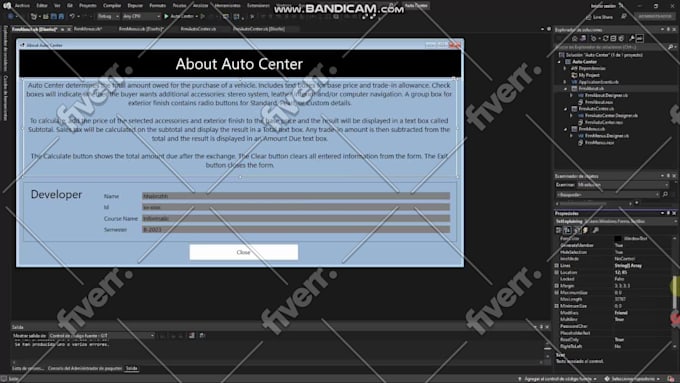
Task: Open the Depurar menu
Action: pyautogui.click(x=135, y=6)
